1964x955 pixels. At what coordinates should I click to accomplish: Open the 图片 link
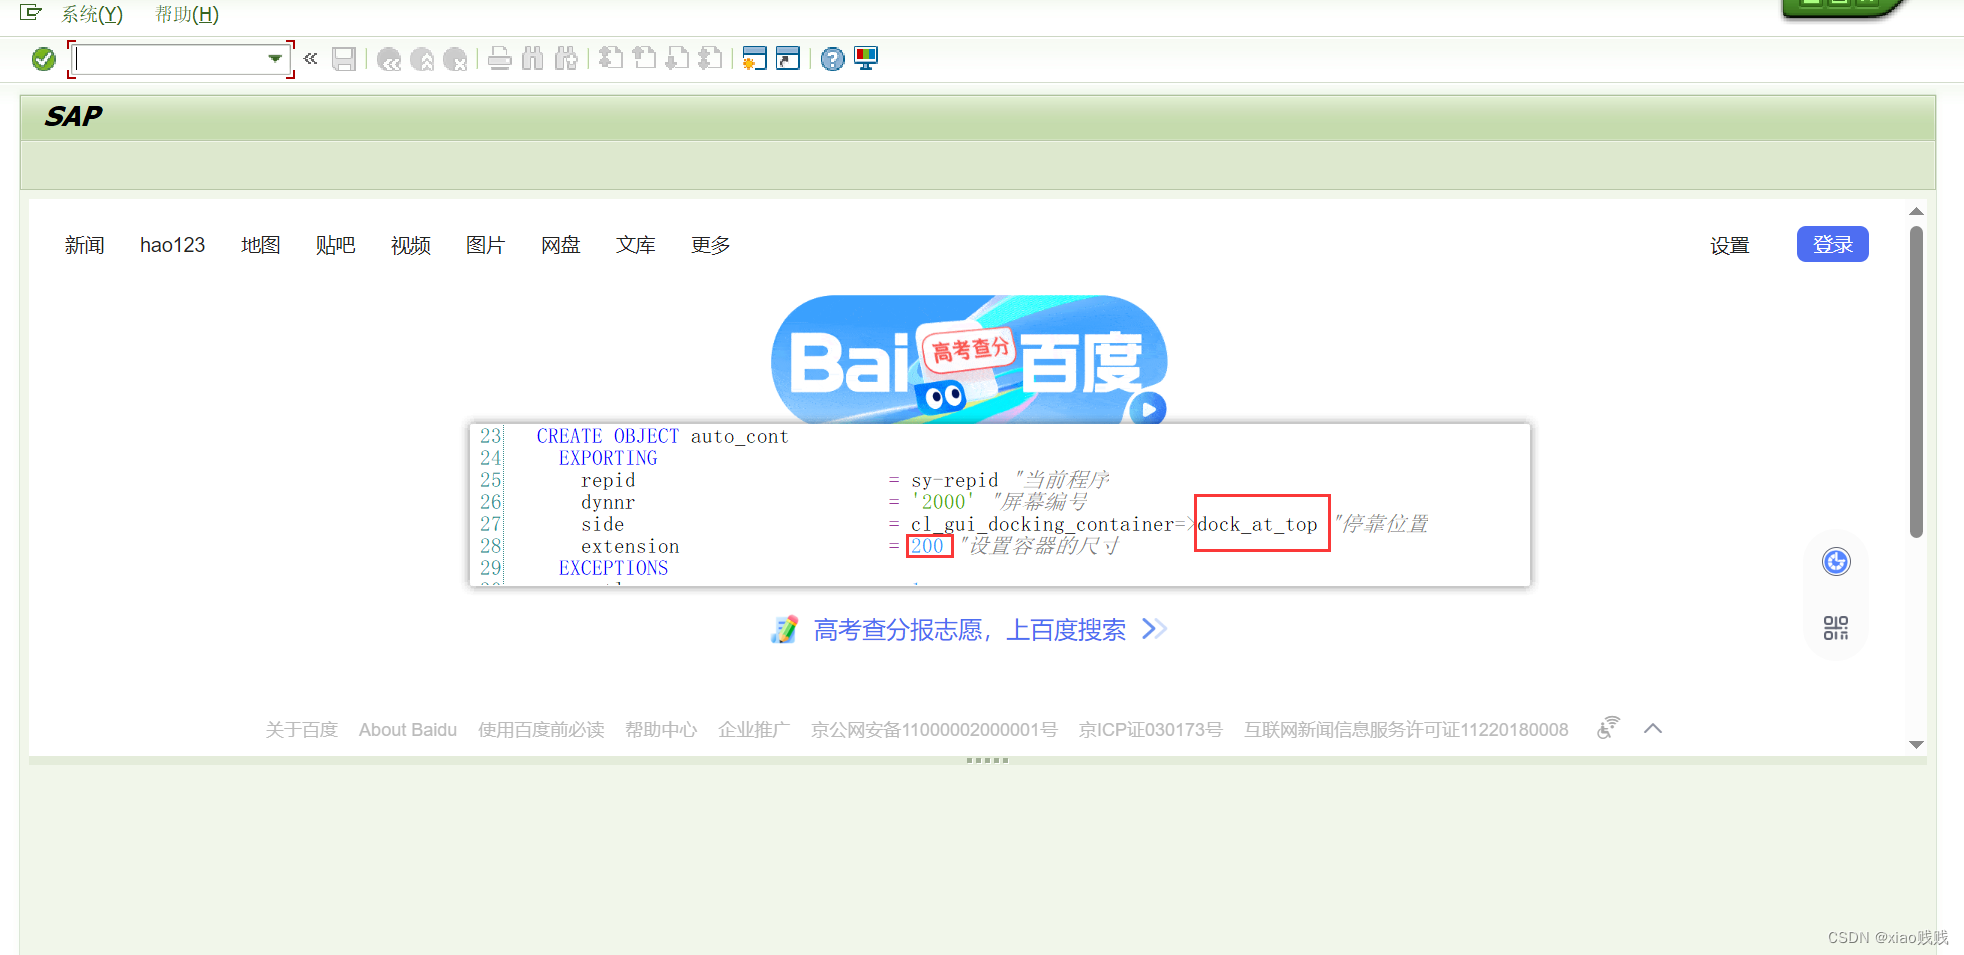pos(485,245)
